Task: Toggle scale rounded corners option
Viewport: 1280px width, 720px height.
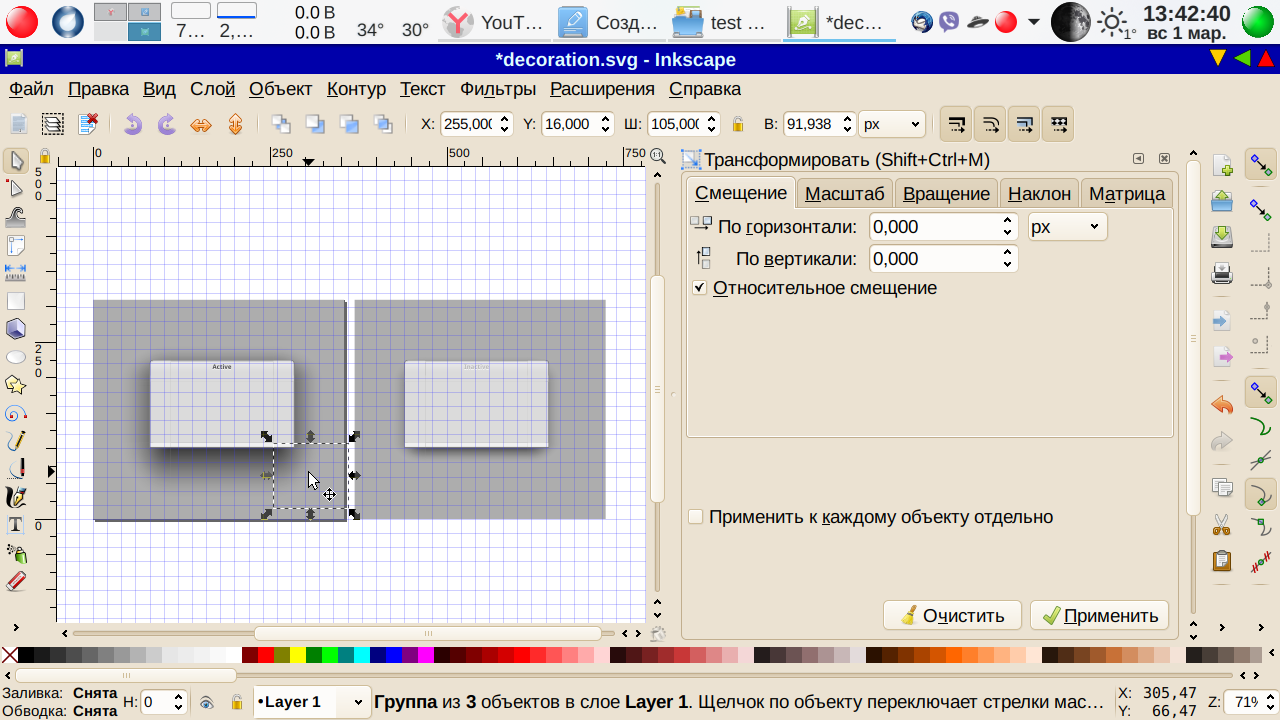Action: (x=991, y=124)
